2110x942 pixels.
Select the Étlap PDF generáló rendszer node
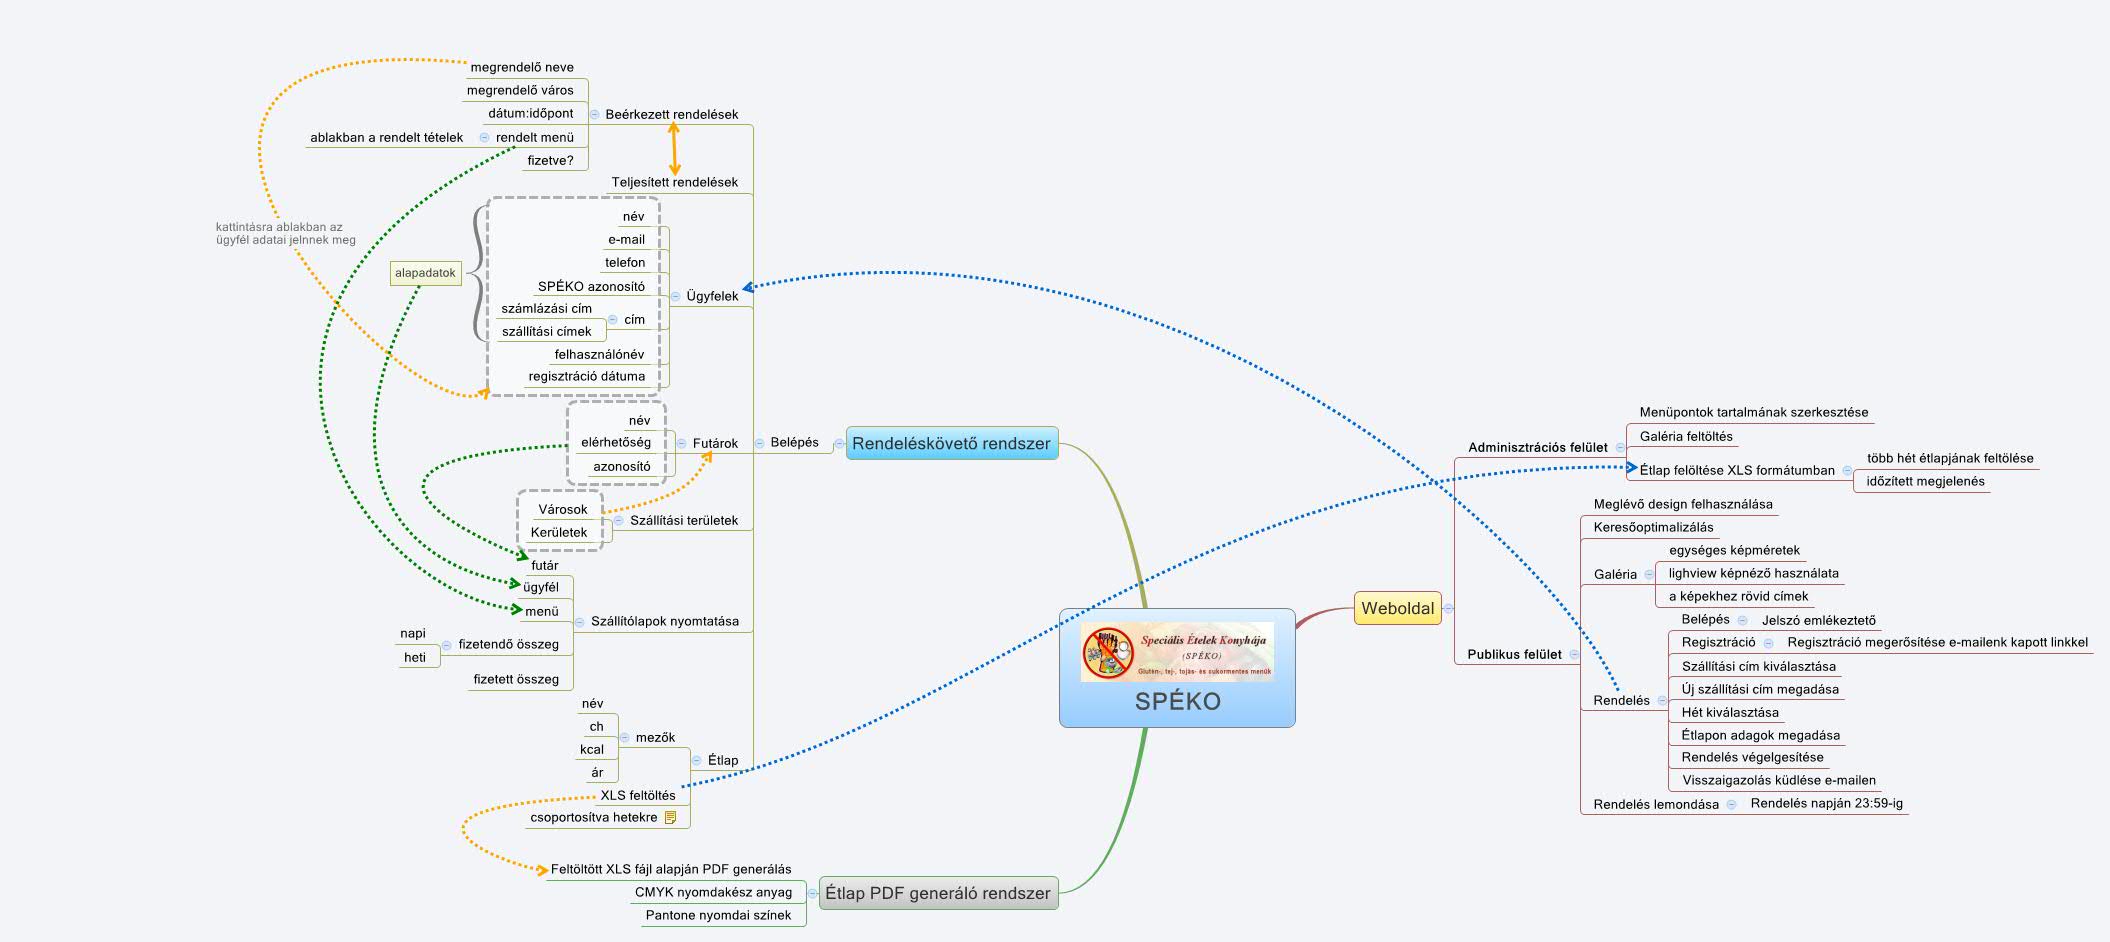pos(938,892)
